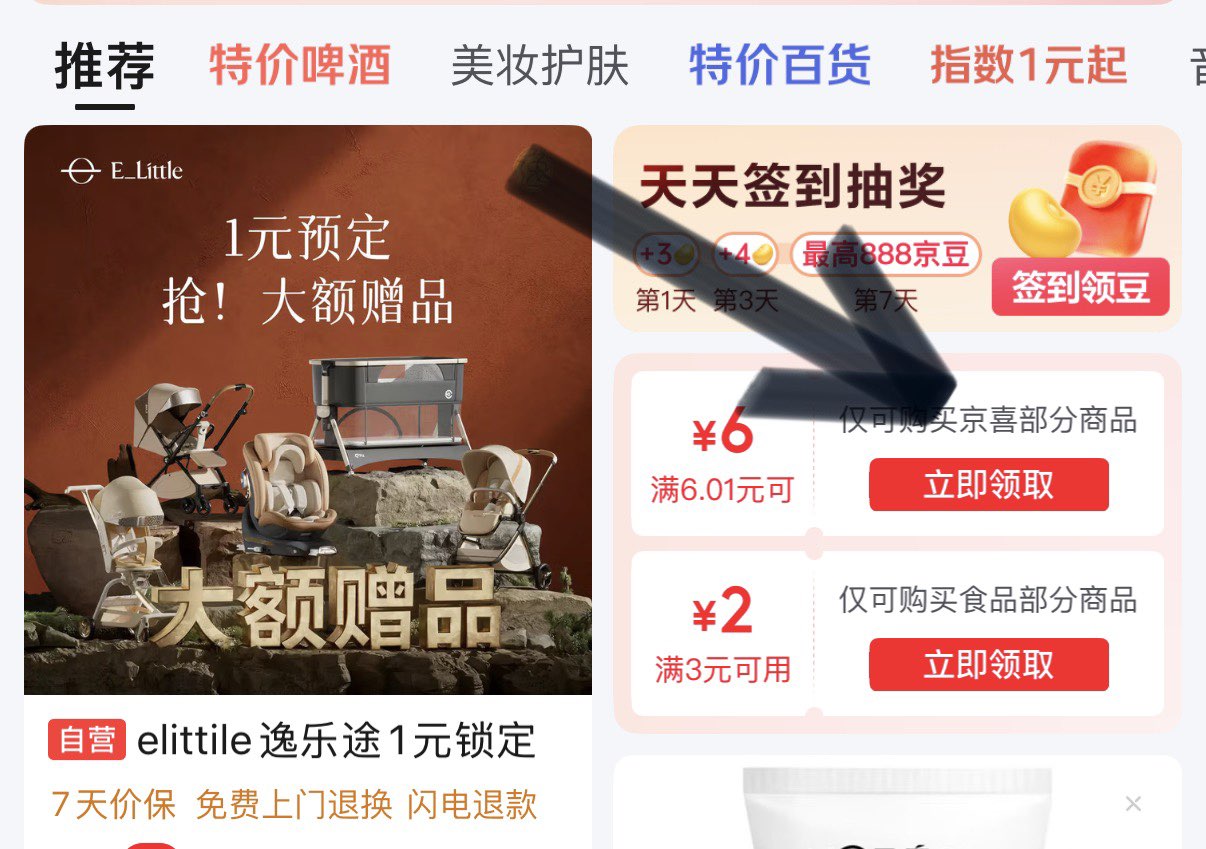Go to the 特价百货 tab

pyautogui.click(x=780, y=65)
